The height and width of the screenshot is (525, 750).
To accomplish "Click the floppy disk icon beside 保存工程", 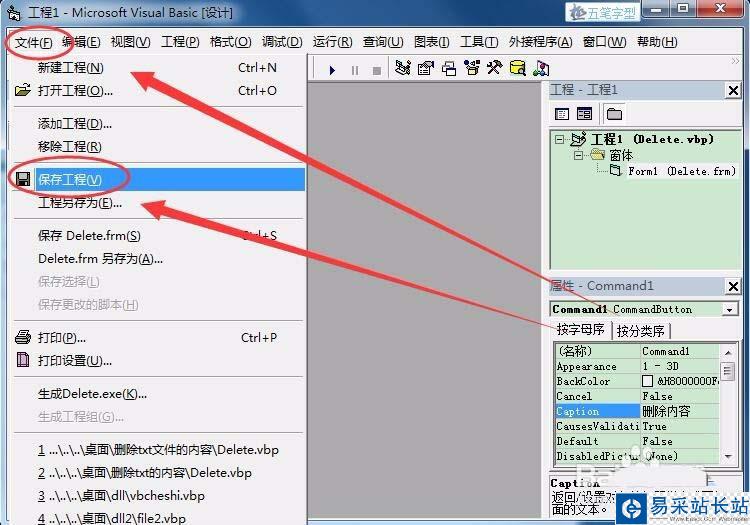I will coord(22,179).
